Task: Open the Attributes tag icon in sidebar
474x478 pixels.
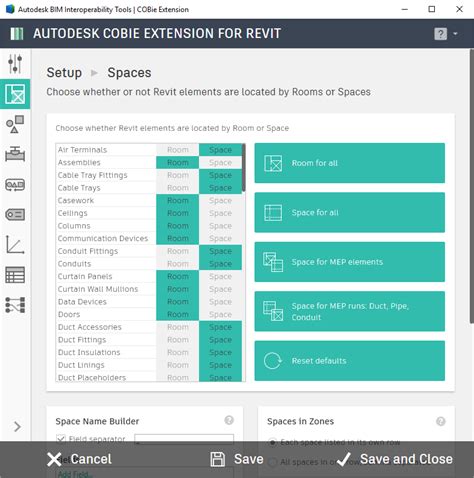Action: [x=15, y=215]
